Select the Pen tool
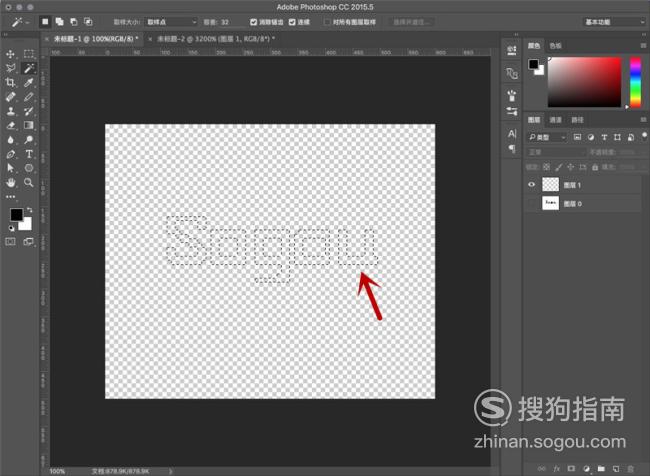650x476 pixels. [x=10, y=154]
